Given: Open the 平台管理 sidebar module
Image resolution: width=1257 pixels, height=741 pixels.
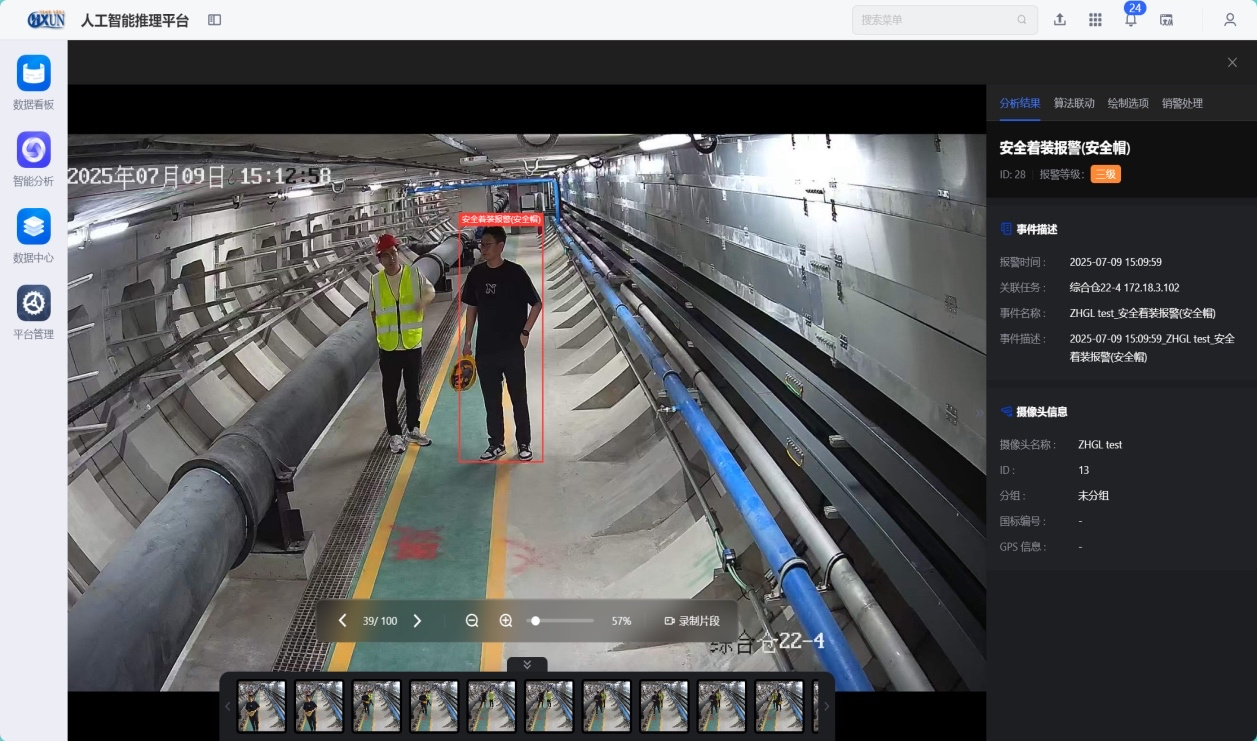Looking at the screenshot, I should (34, 313).
